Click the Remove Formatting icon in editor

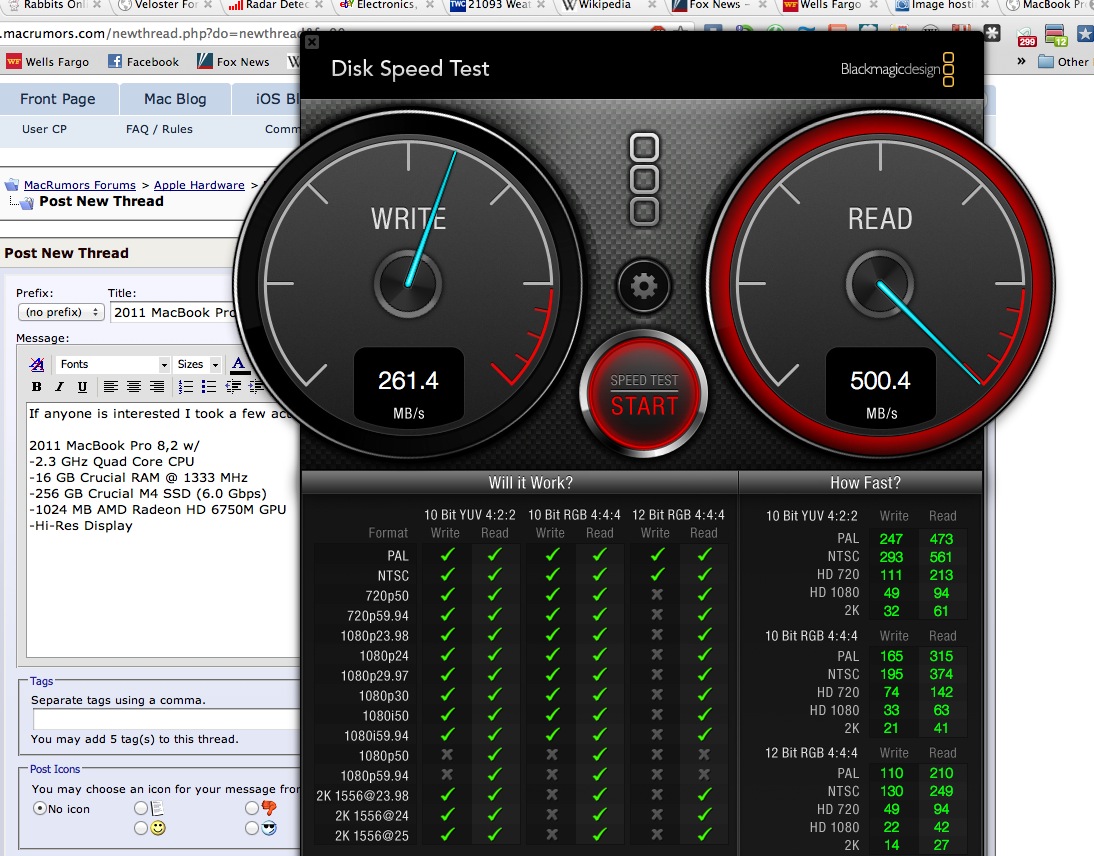pos(37,364)
